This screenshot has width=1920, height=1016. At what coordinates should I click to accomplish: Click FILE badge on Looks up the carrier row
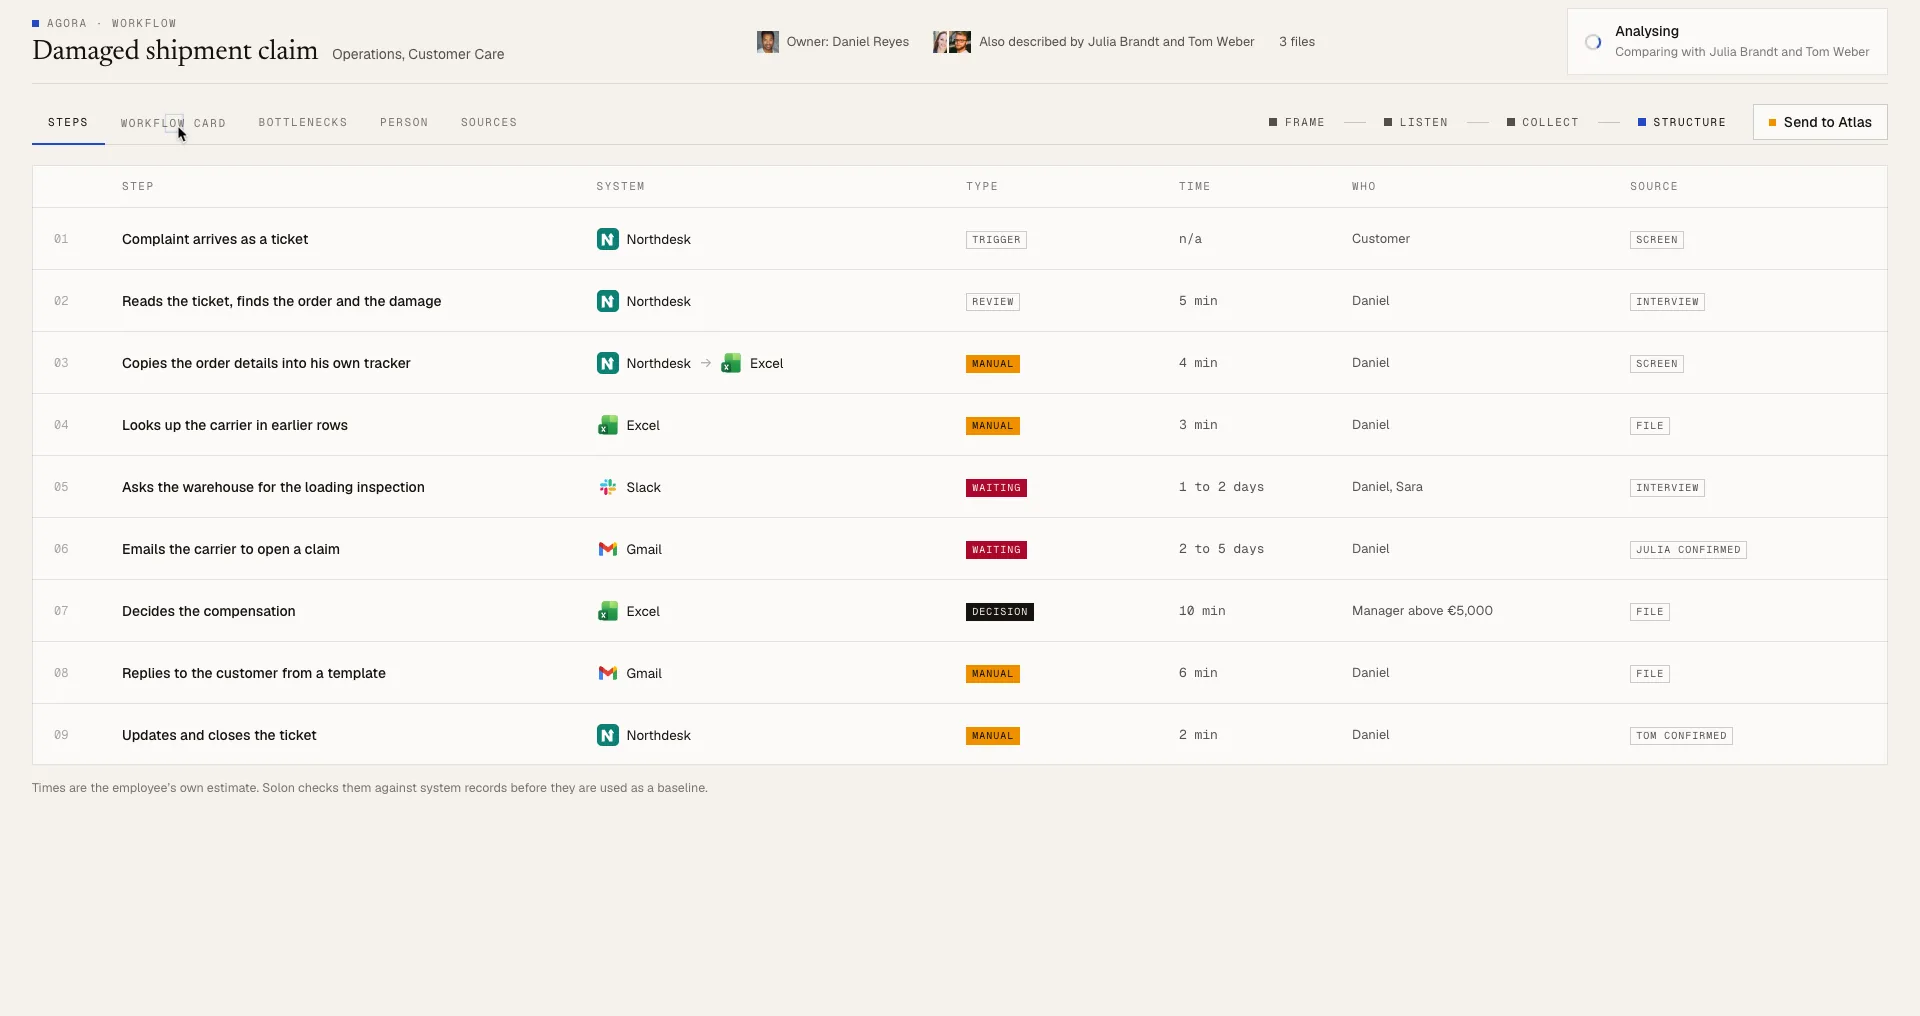(x=1650, y=426)
